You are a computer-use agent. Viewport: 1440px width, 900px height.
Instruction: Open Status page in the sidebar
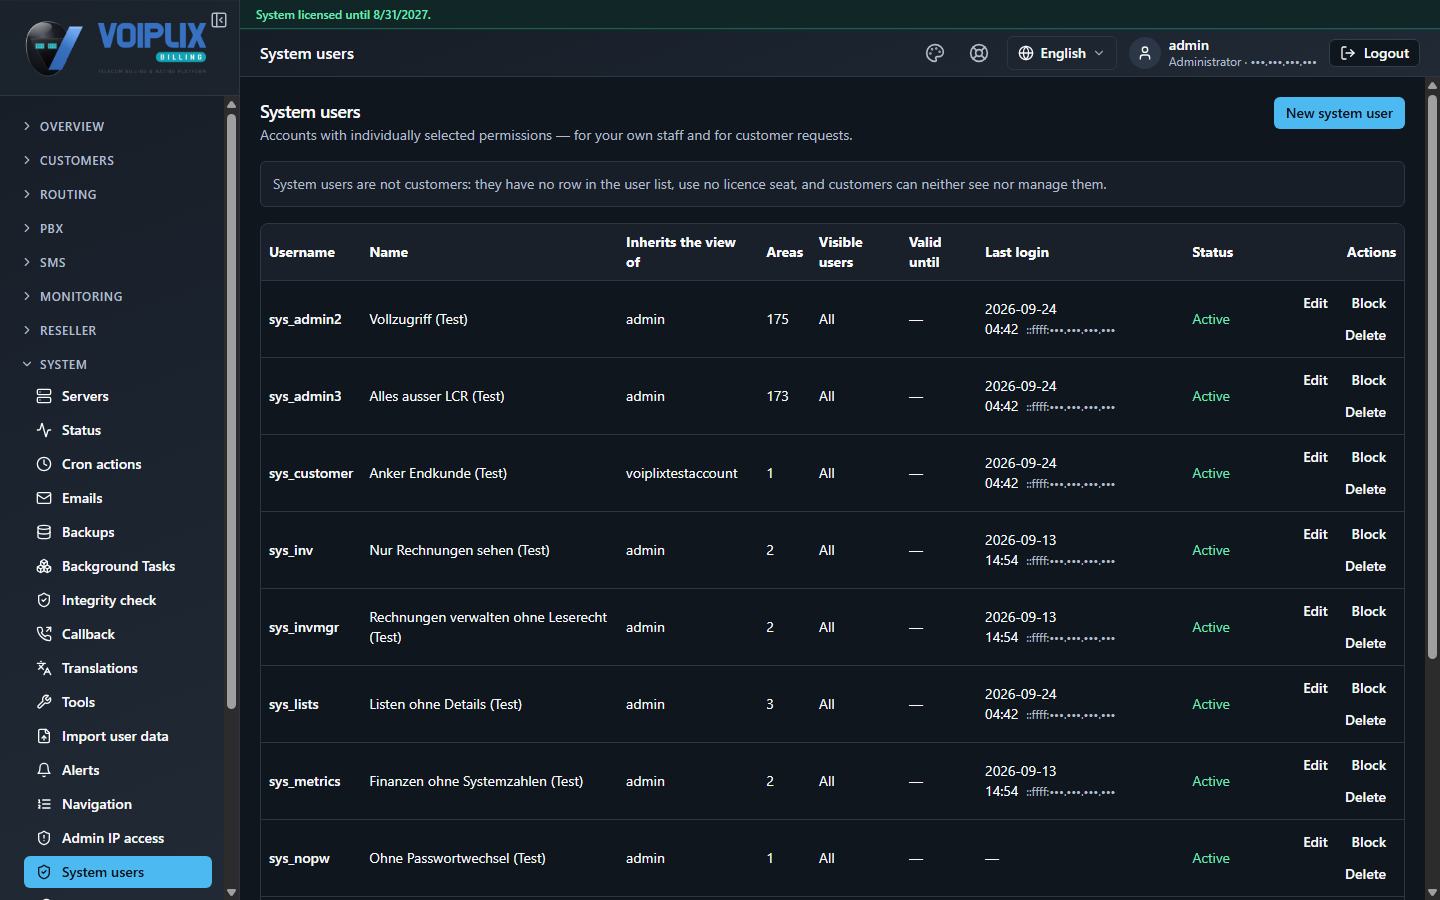pos(118,430)
